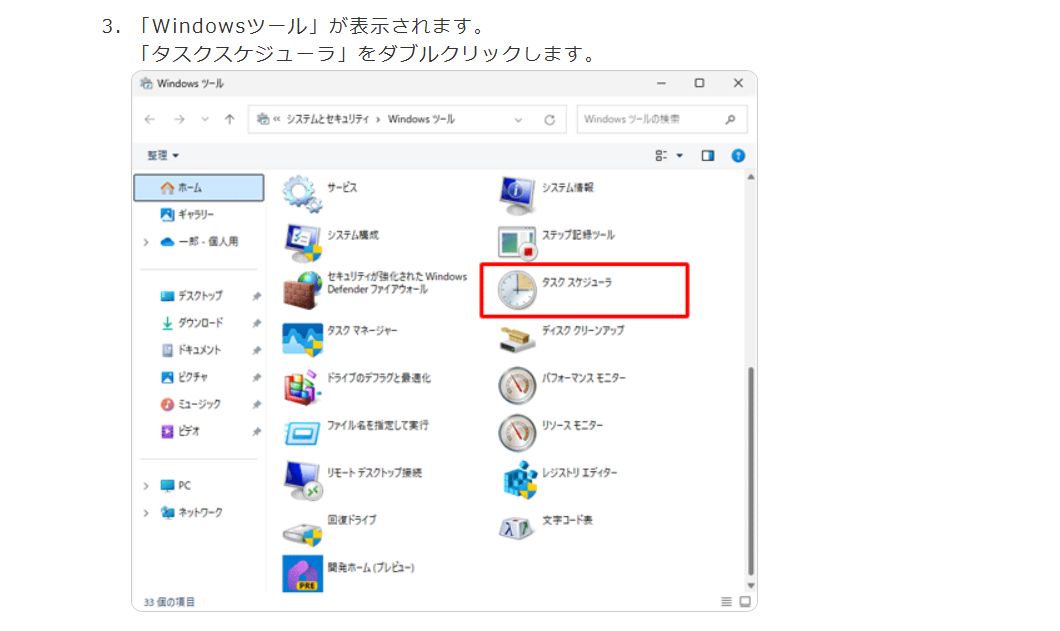Open リソース モニター gauge icon
Viewport: 1060px width, 631px height.
517,433
